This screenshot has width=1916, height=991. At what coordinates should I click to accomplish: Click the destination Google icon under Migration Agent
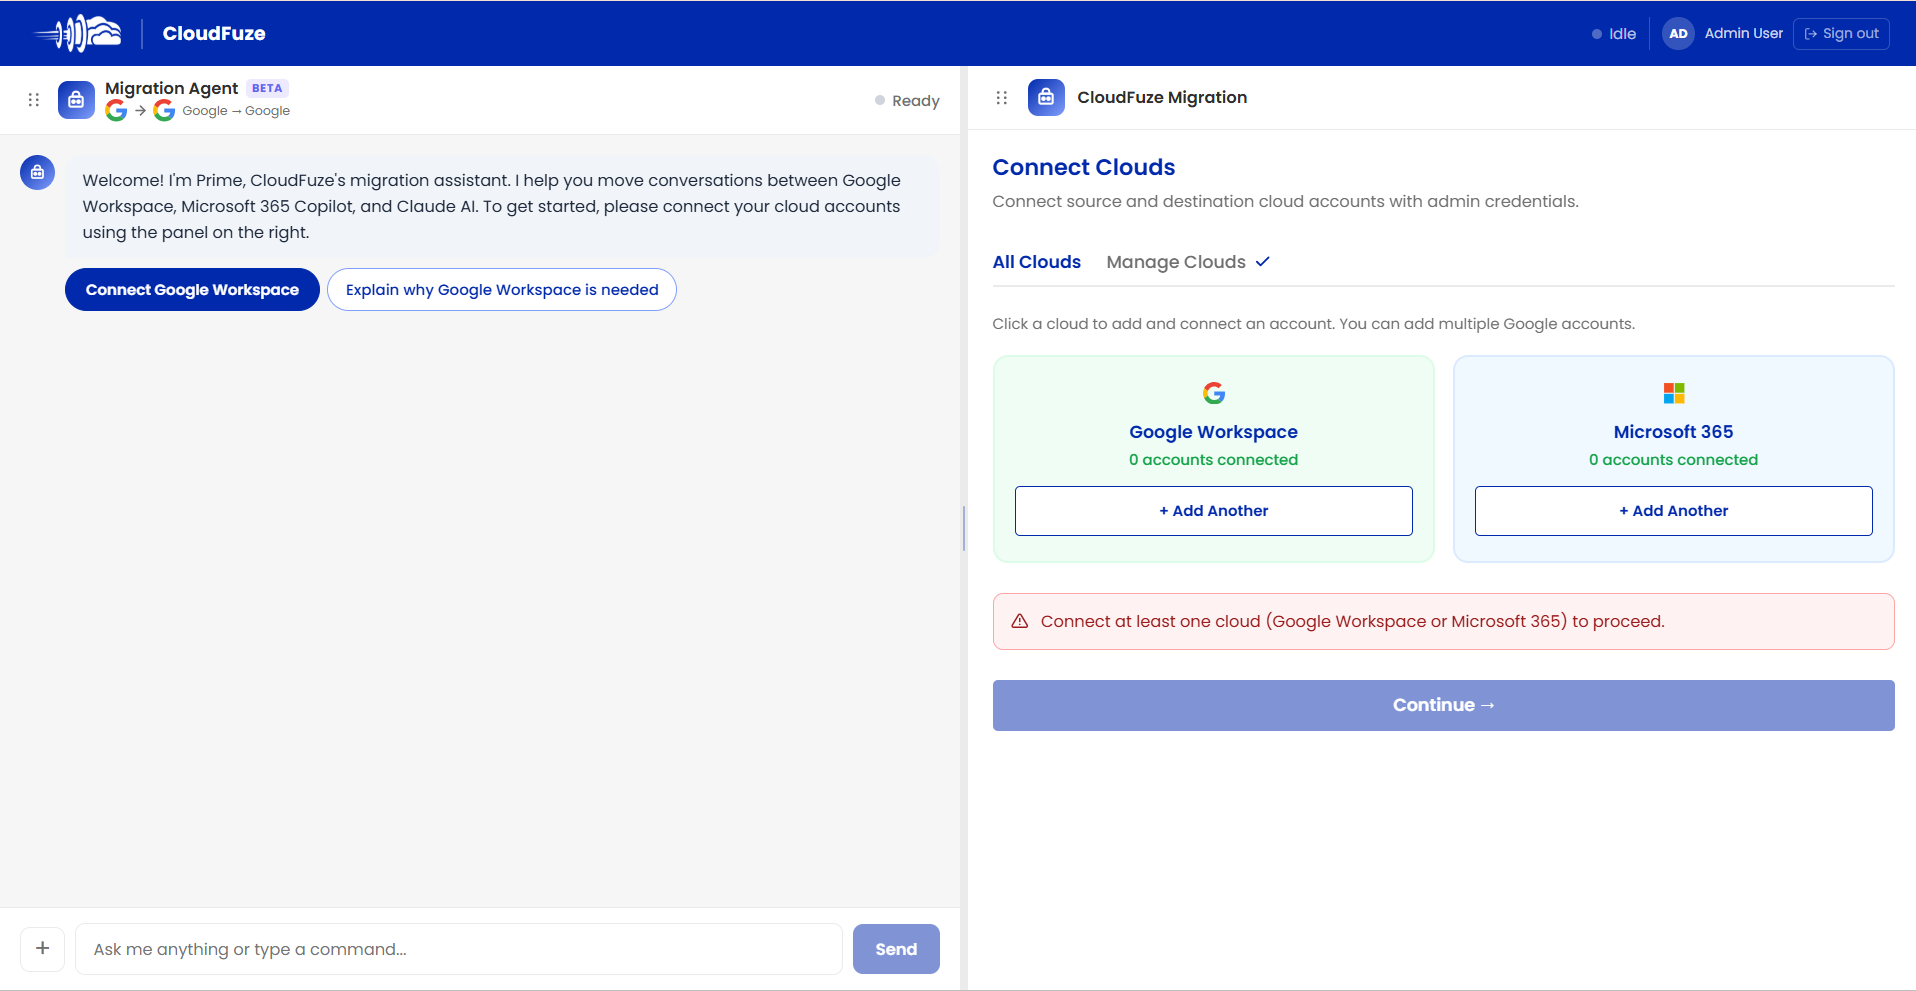coord(164,111)
